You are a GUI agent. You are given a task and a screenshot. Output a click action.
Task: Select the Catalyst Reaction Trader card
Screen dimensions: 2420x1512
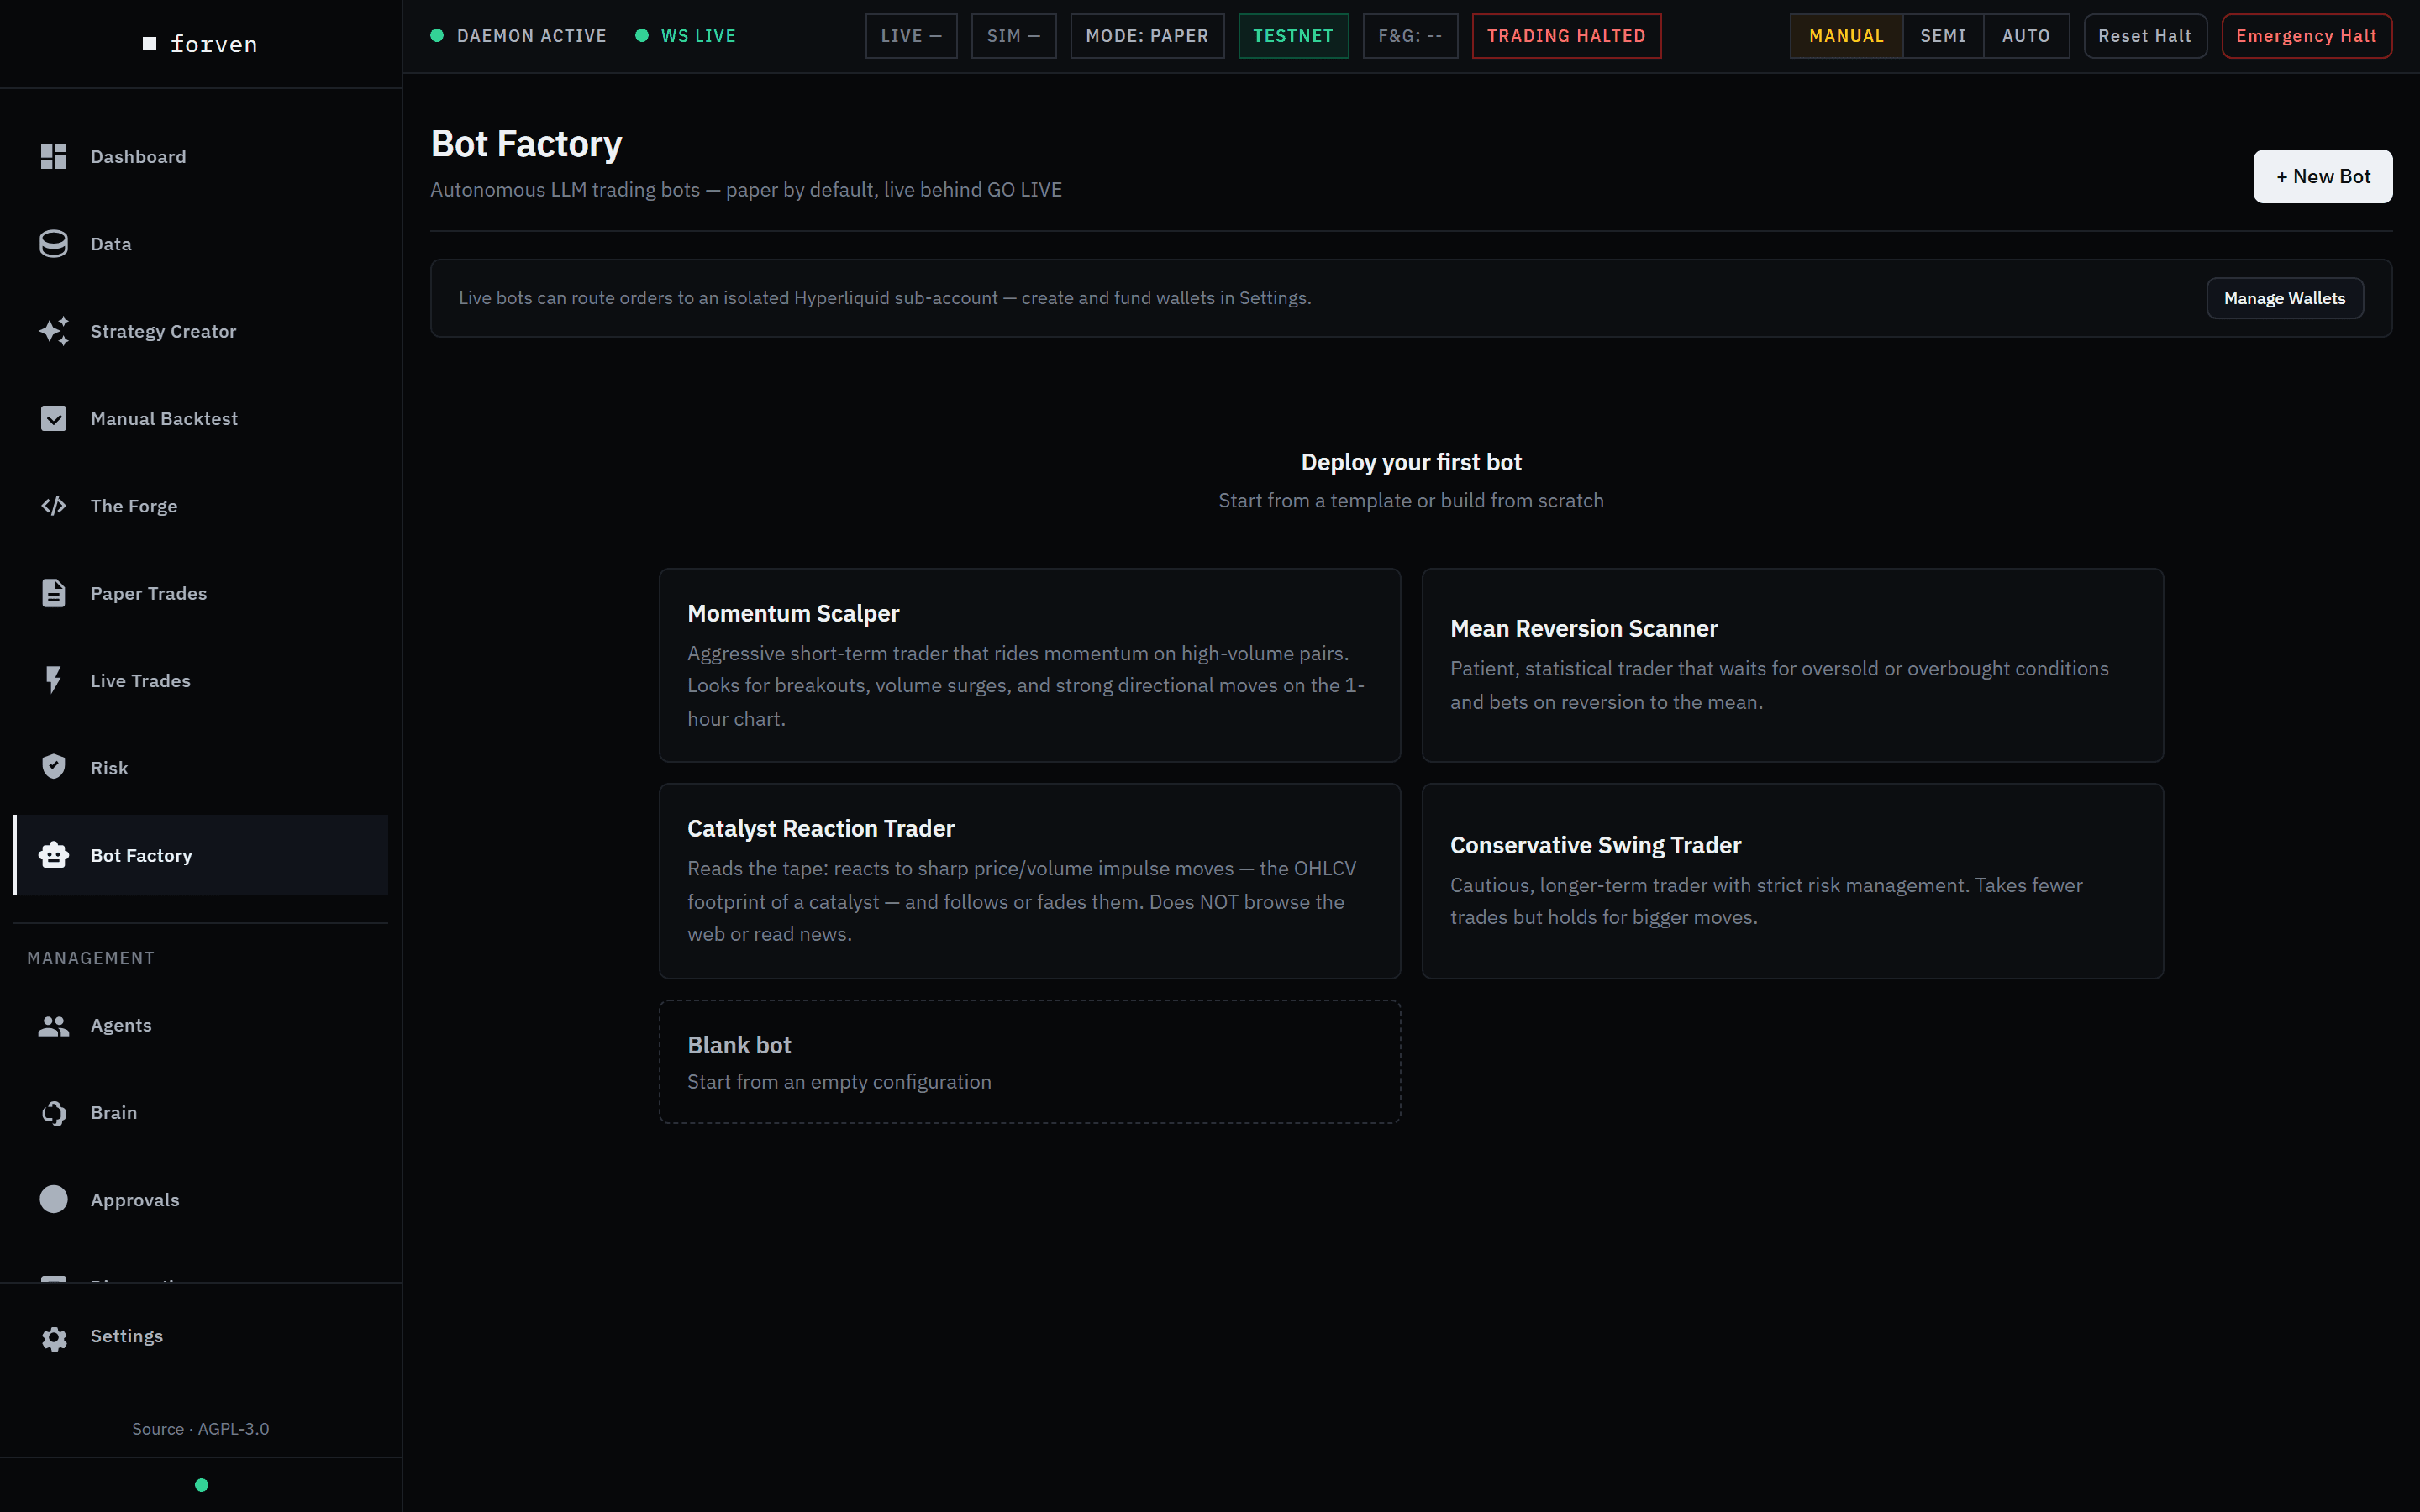1029,881
